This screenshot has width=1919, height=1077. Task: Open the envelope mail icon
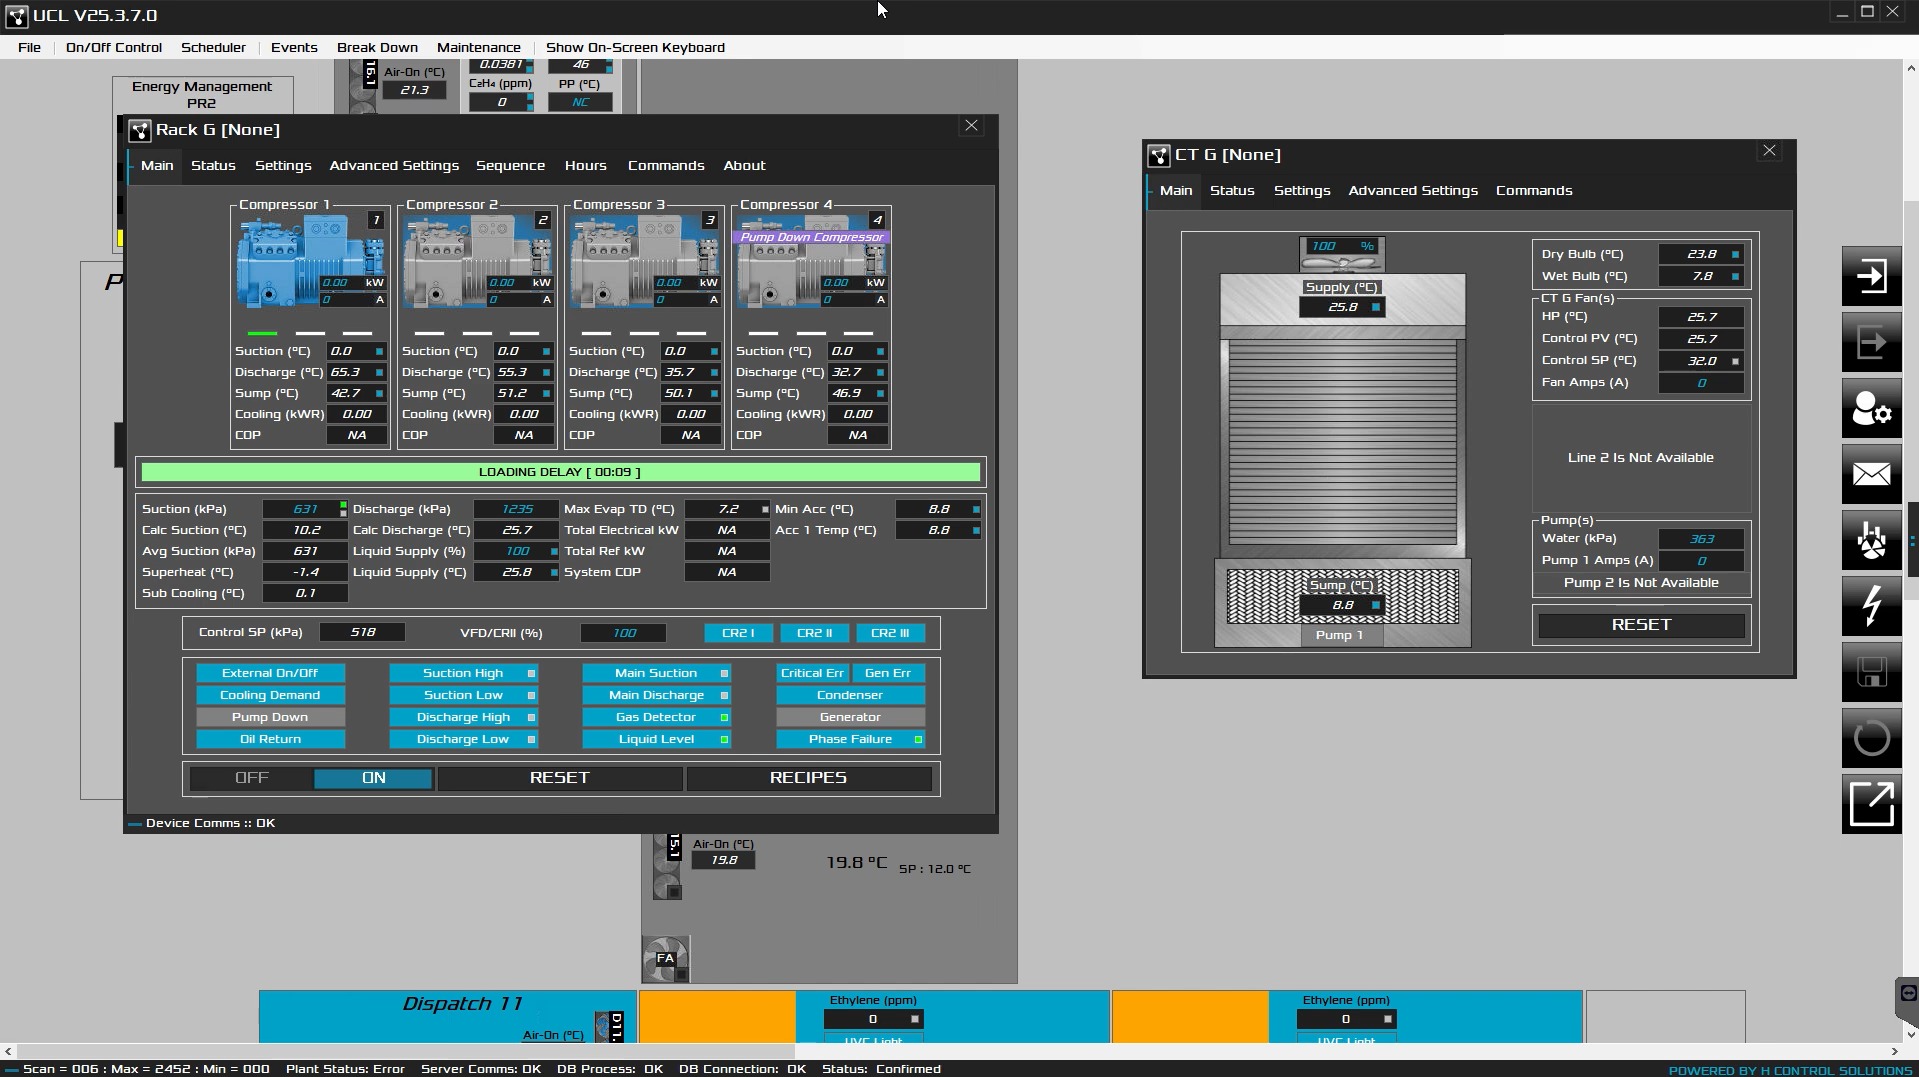click(1871, 475)
